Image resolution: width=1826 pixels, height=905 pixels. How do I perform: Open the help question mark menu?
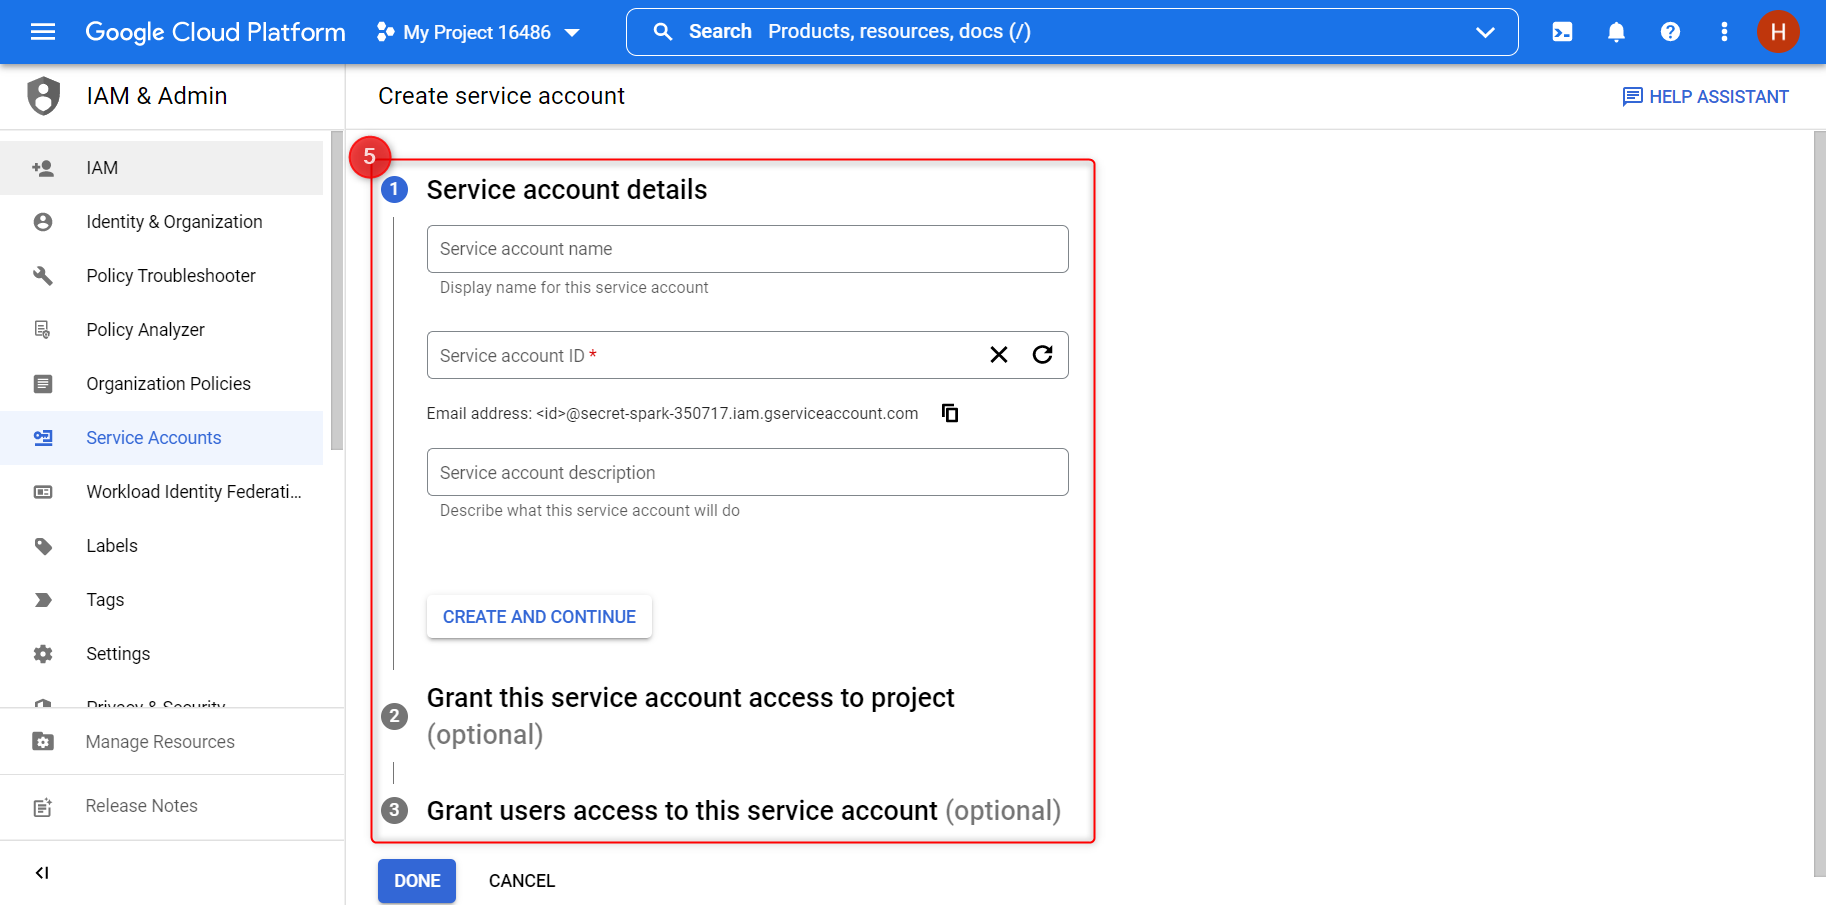pos(1670,31)
